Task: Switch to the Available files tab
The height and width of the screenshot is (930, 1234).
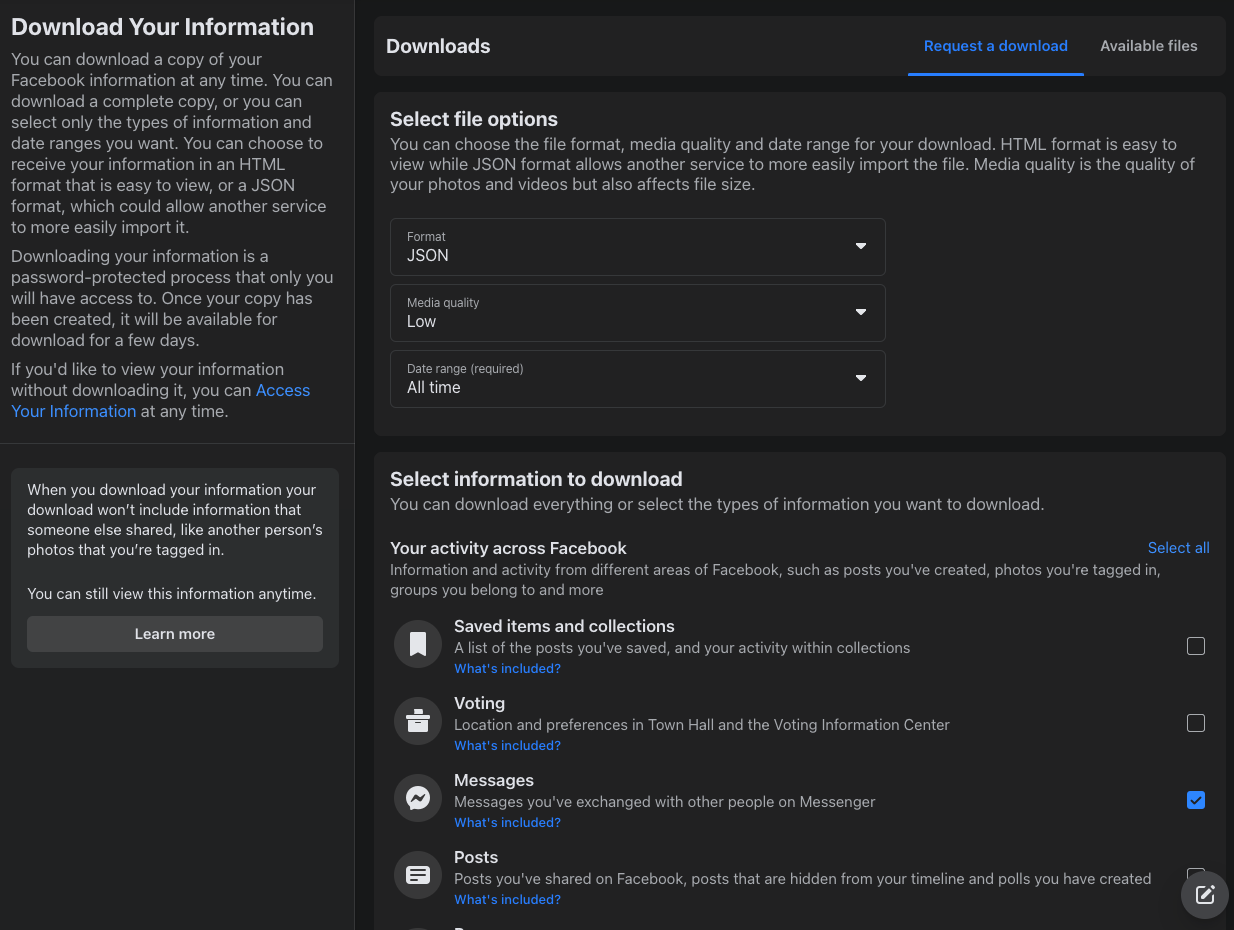Action: click(1149, 46)
